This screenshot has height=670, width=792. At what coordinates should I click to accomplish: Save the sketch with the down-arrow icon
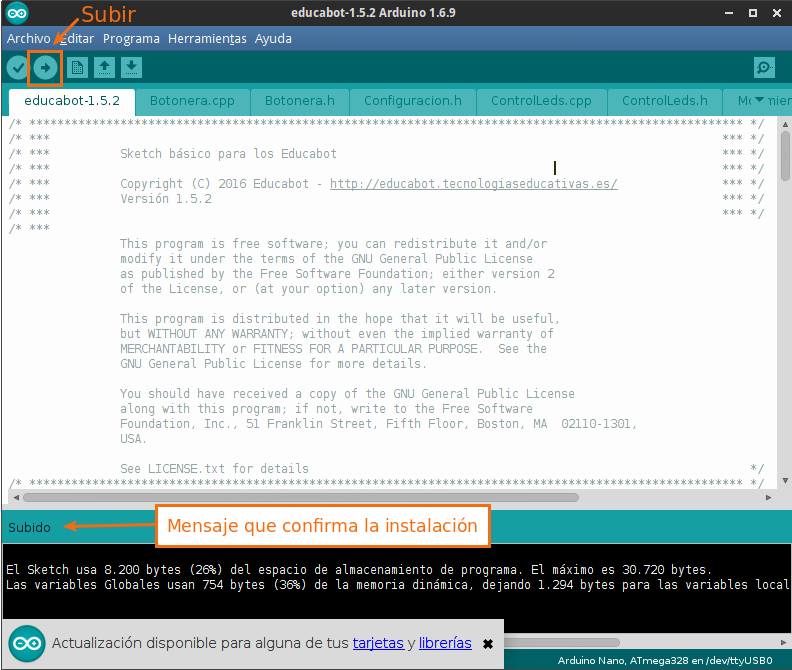131,68
